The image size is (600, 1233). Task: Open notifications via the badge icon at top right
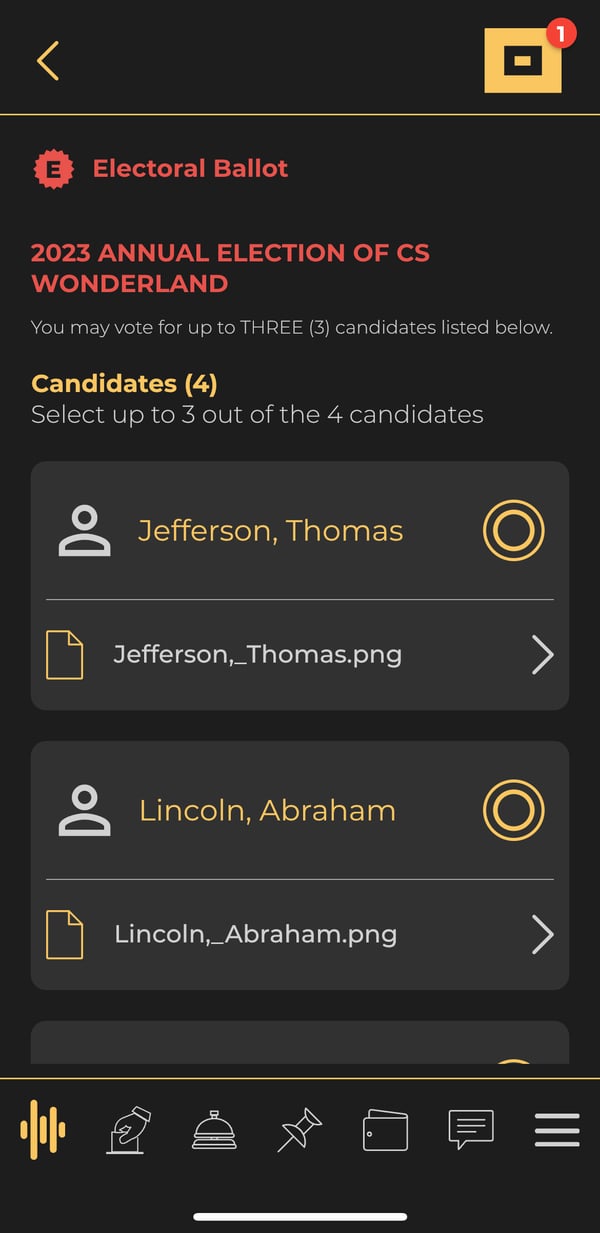coord(523,60)
